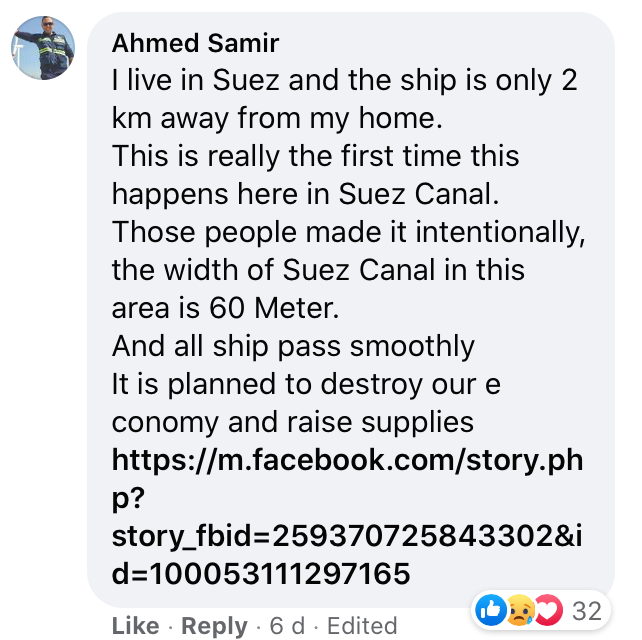Like Ahmed Samir's comment
The width and height of the screenshot is (642, 640).
[136, 626]
